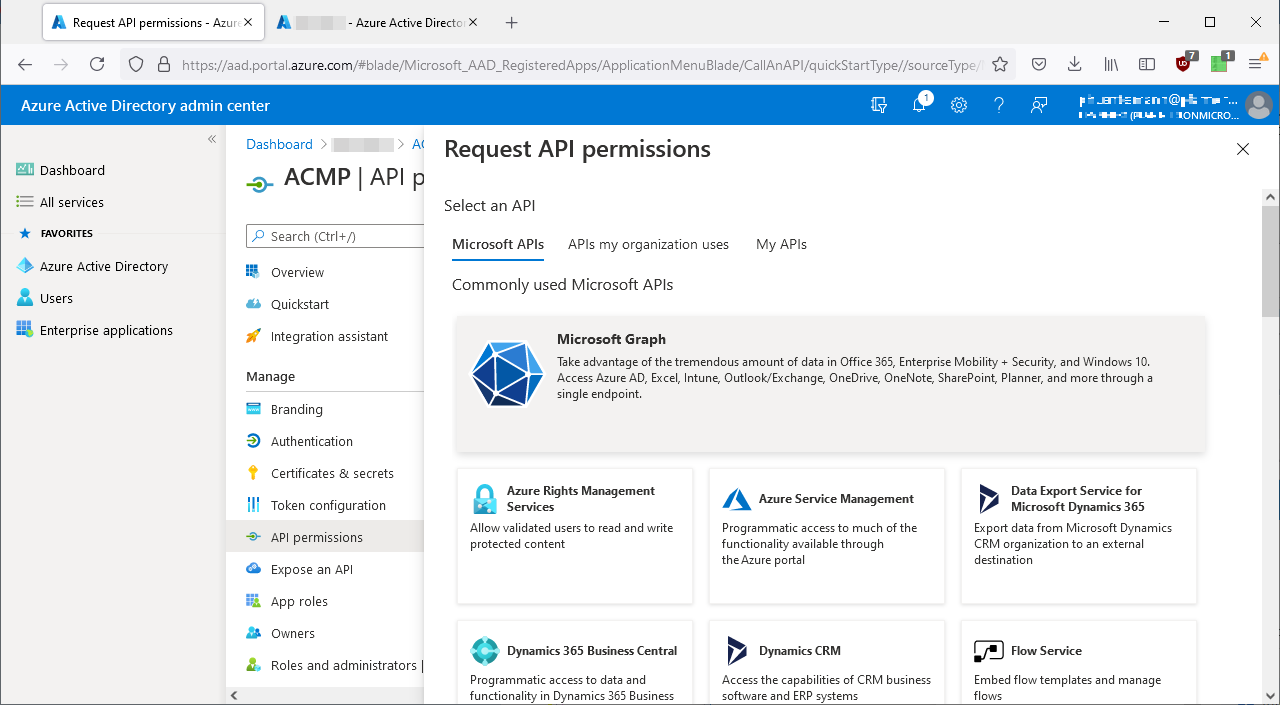Click the help question mark icon
Viewport: 1280px width, 705px height.
click(x=998, y=105)
